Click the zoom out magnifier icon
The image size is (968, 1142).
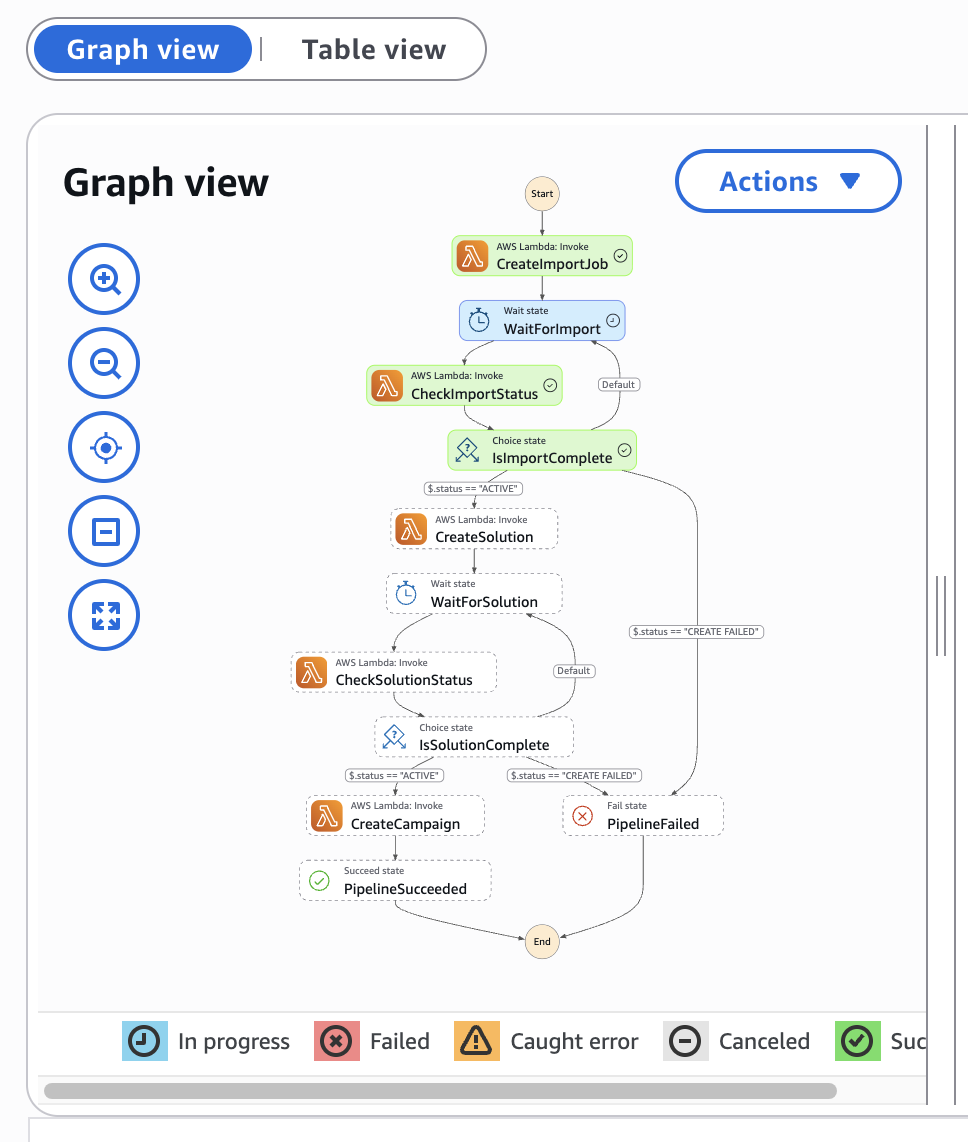click(x=104, y=363)
